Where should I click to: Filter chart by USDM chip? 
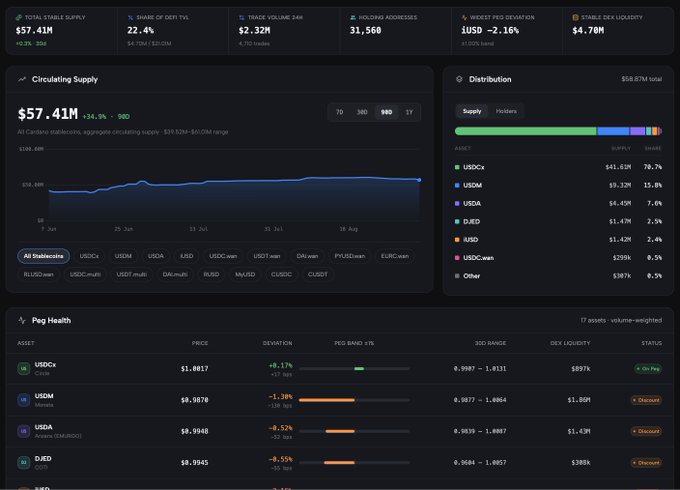point(123,256)
